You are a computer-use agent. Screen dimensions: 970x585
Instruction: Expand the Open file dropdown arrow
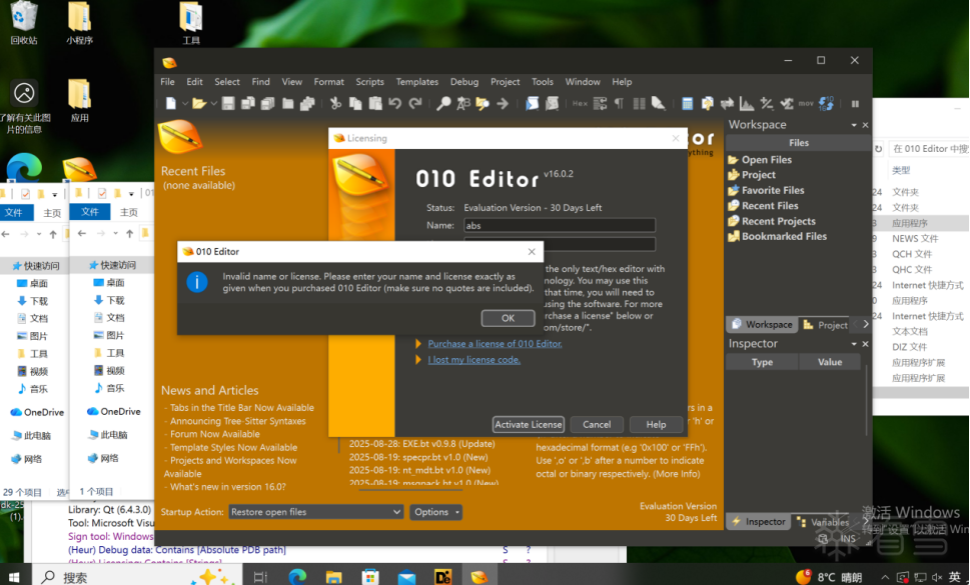click(213, 104)
